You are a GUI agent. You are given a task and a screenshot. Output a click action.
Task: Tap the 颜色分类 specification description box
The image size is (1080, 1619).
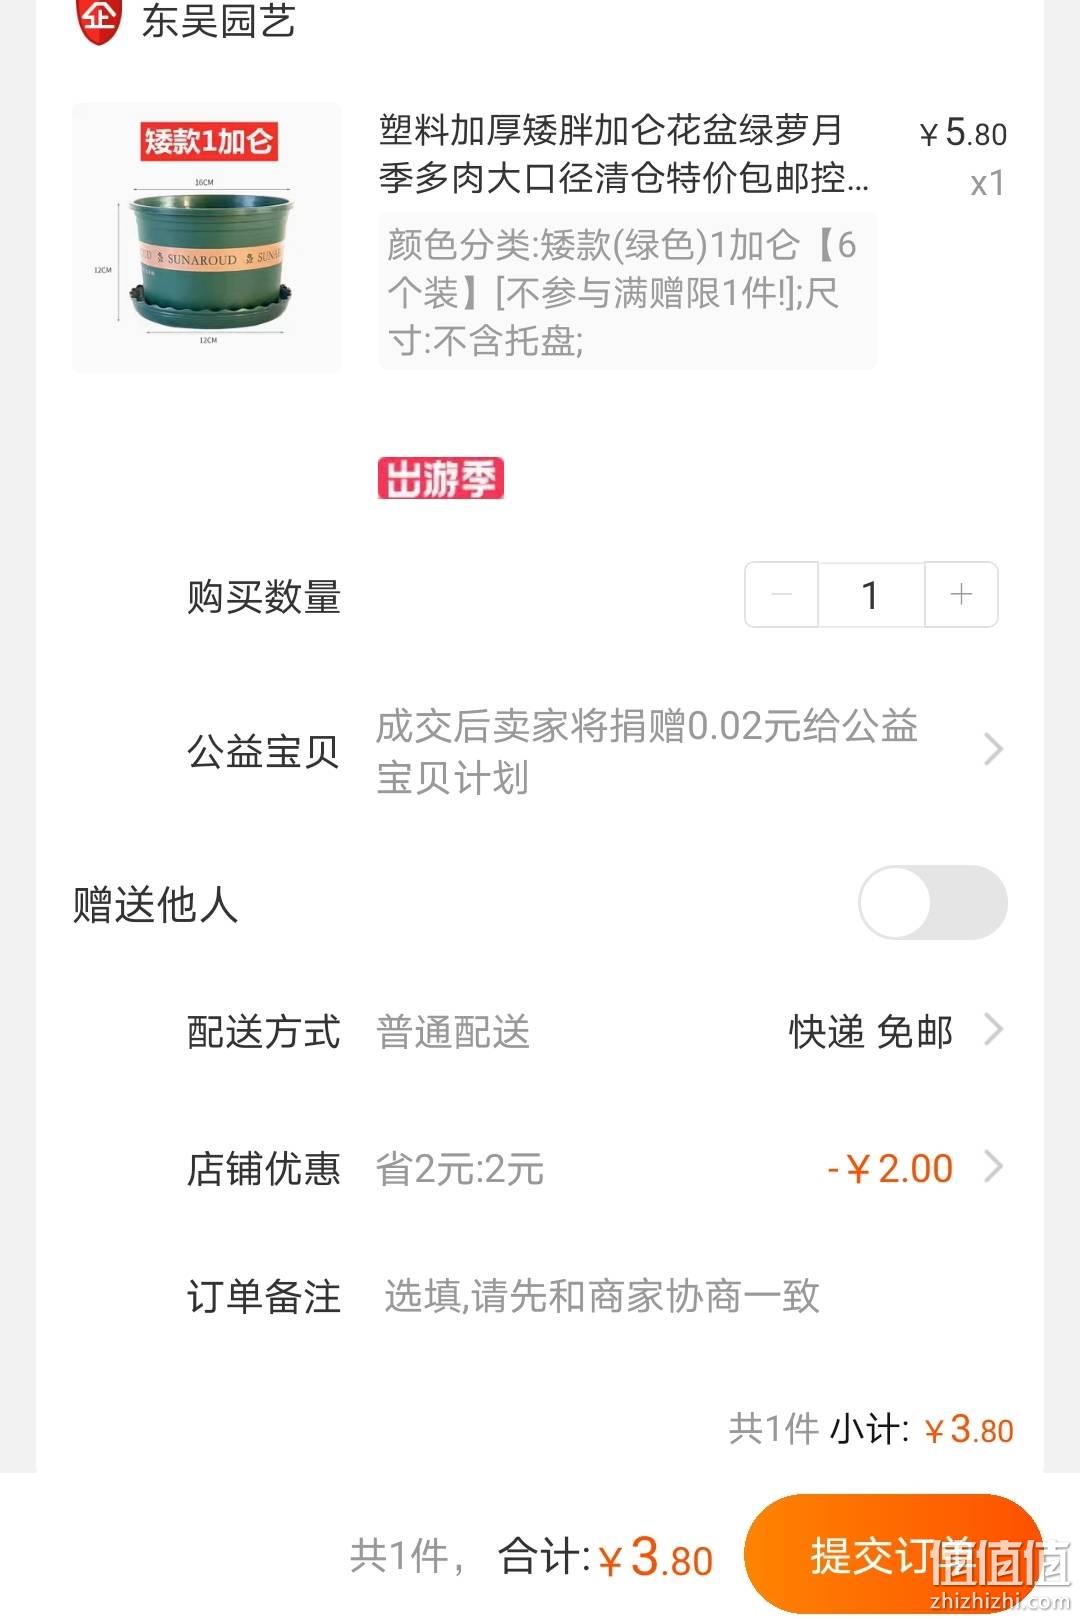[x=627, y=291]
